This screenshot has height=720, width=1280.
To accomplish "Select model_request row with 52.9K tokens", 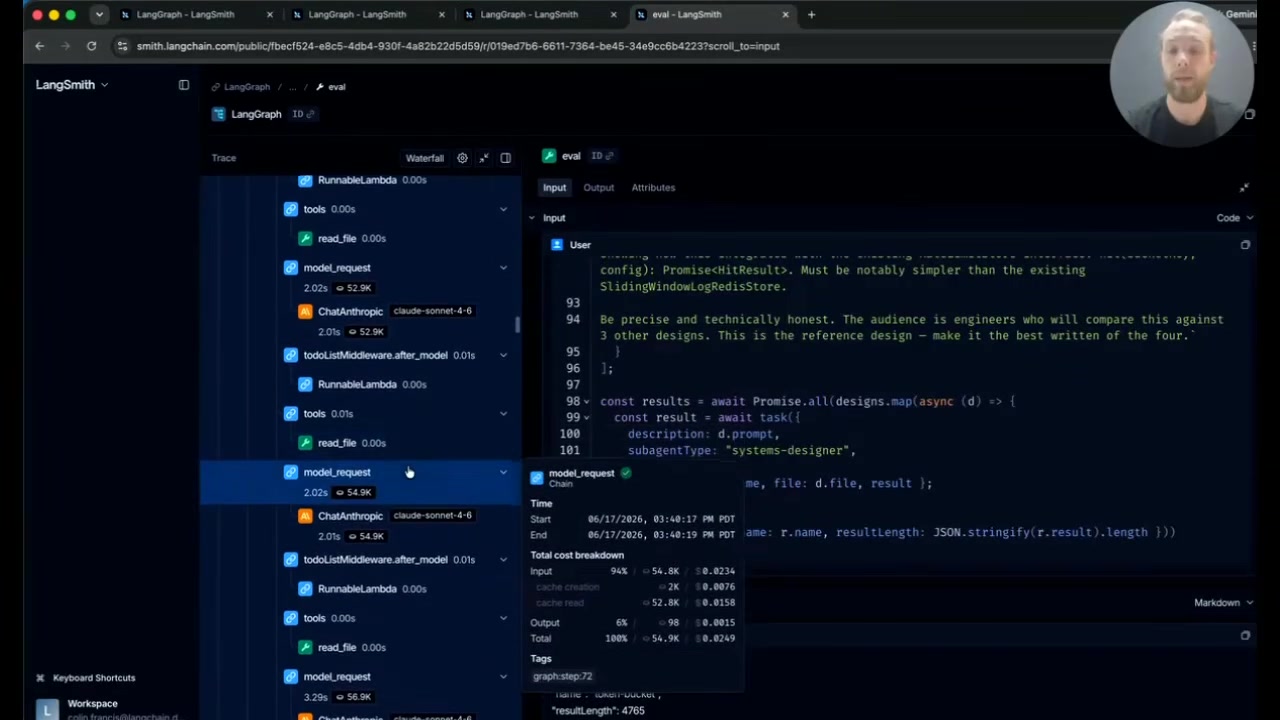I will [x=360, y=277].
